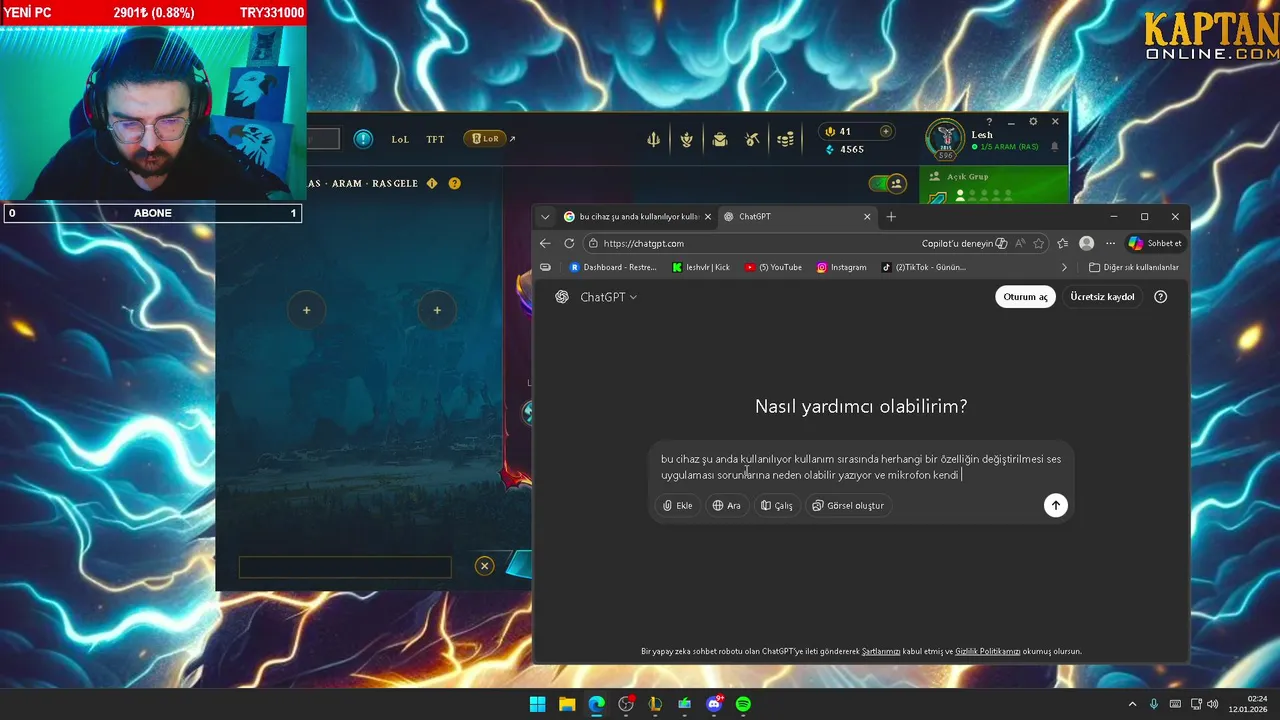Screen dimensions: 1280x720
Task: Open the Dashboard - Restre... bookmark
Action: (x=613, y=267)
